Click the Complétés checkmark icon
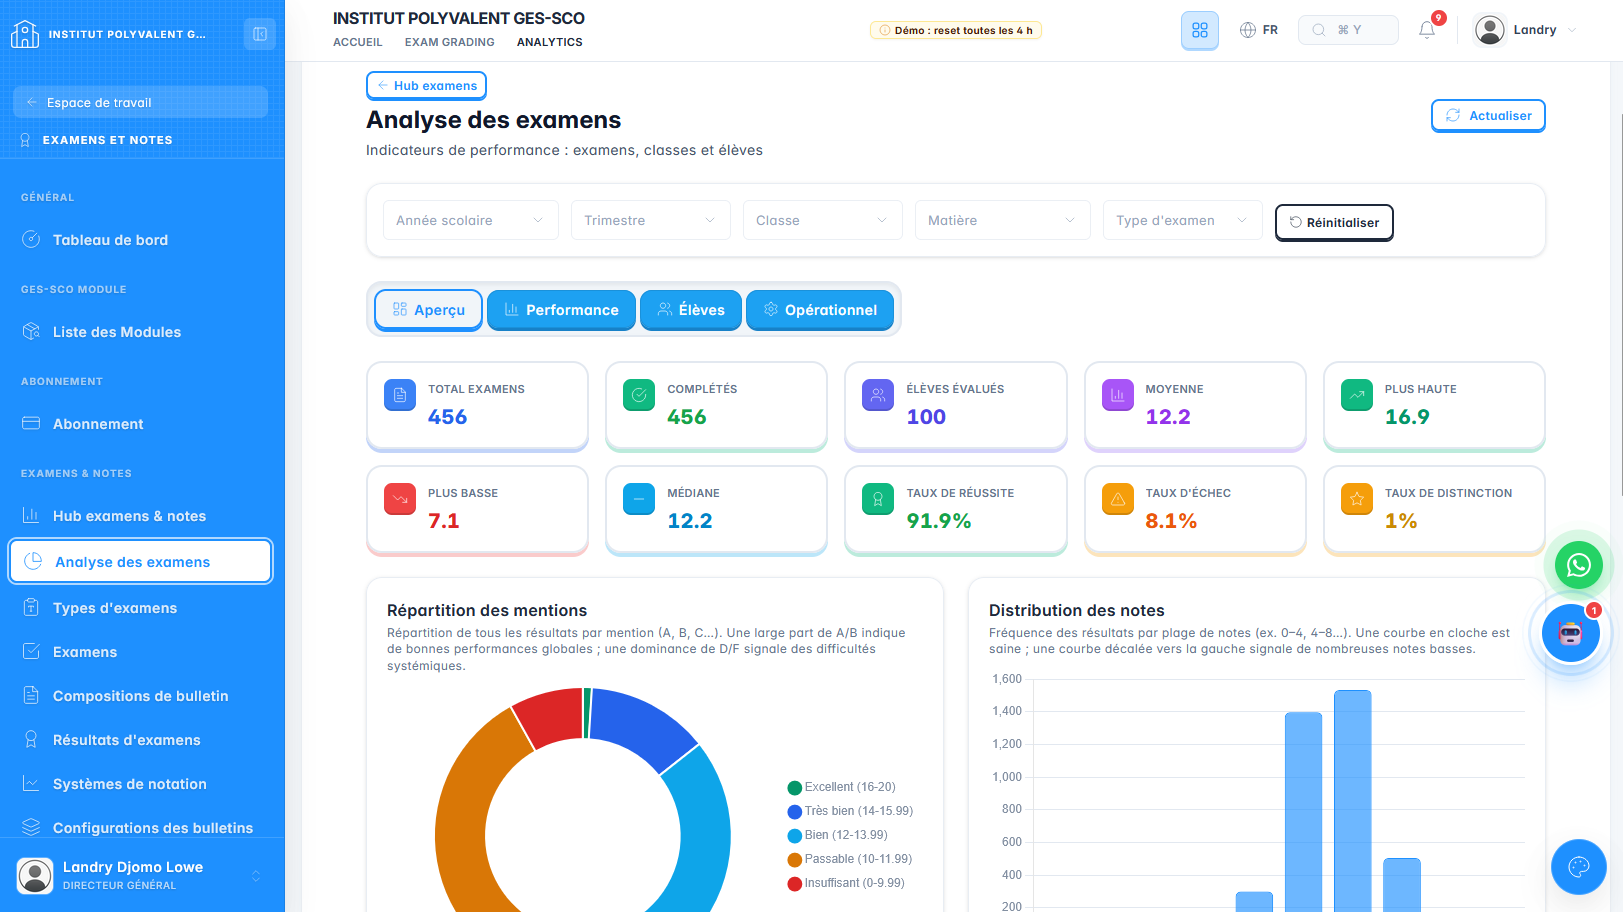Image resolution: width=1623 pixels, height=912 pixels. pos(639,395)
